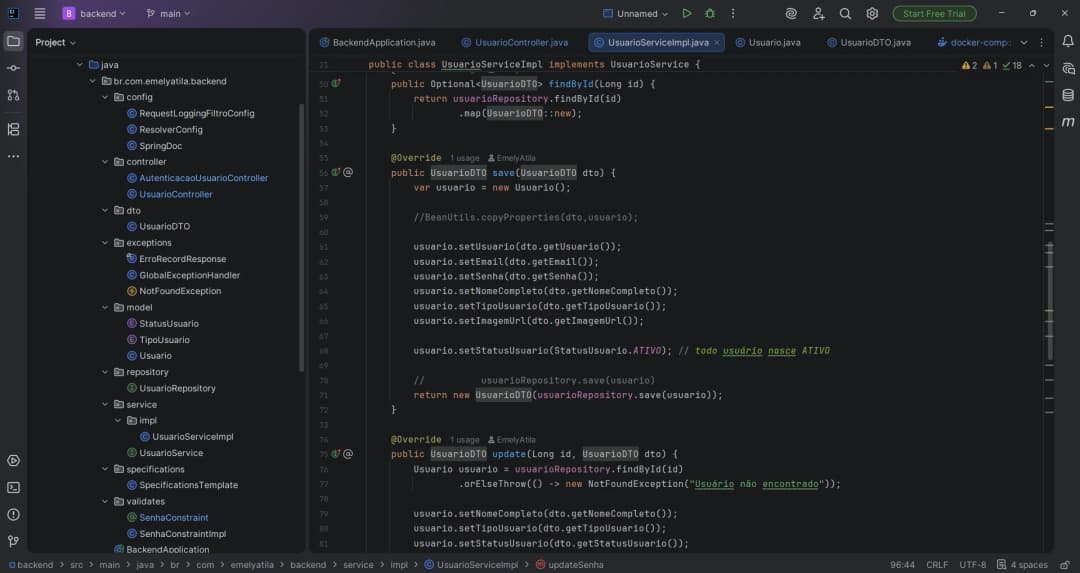The image size is (1080, 573).
Task: Open Code With Me add-user icon
Action: click(x=818, y=13)
